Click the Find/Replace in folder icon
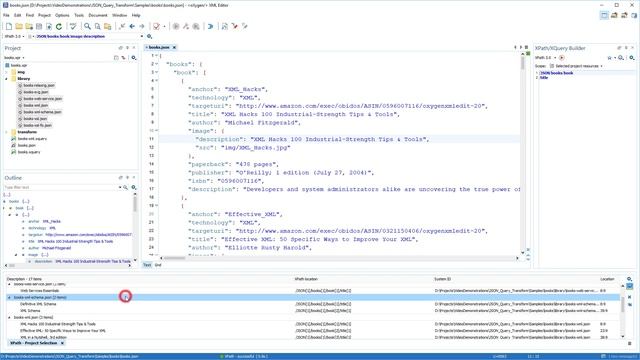Screen dimensions: 640x360 click(x=107, y=26)
